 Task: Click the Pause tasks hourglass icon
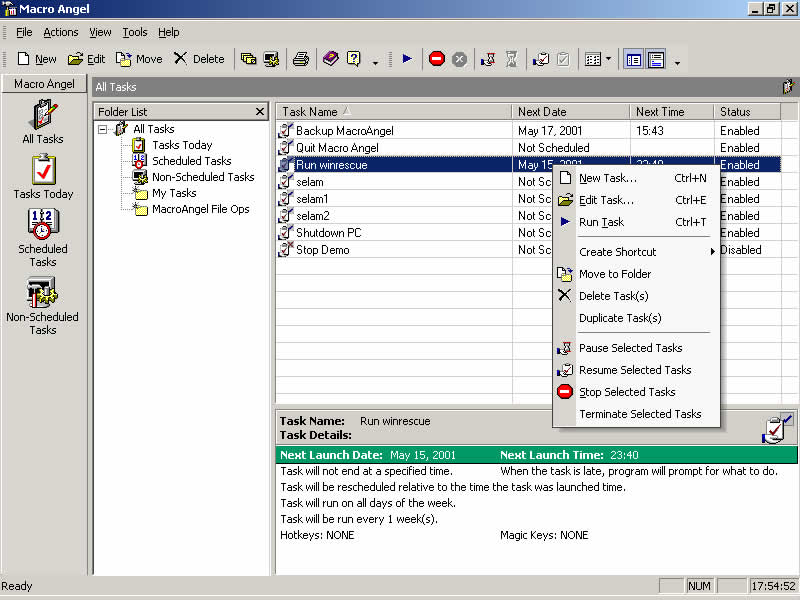pyautogui.click(x=489, y=59)
